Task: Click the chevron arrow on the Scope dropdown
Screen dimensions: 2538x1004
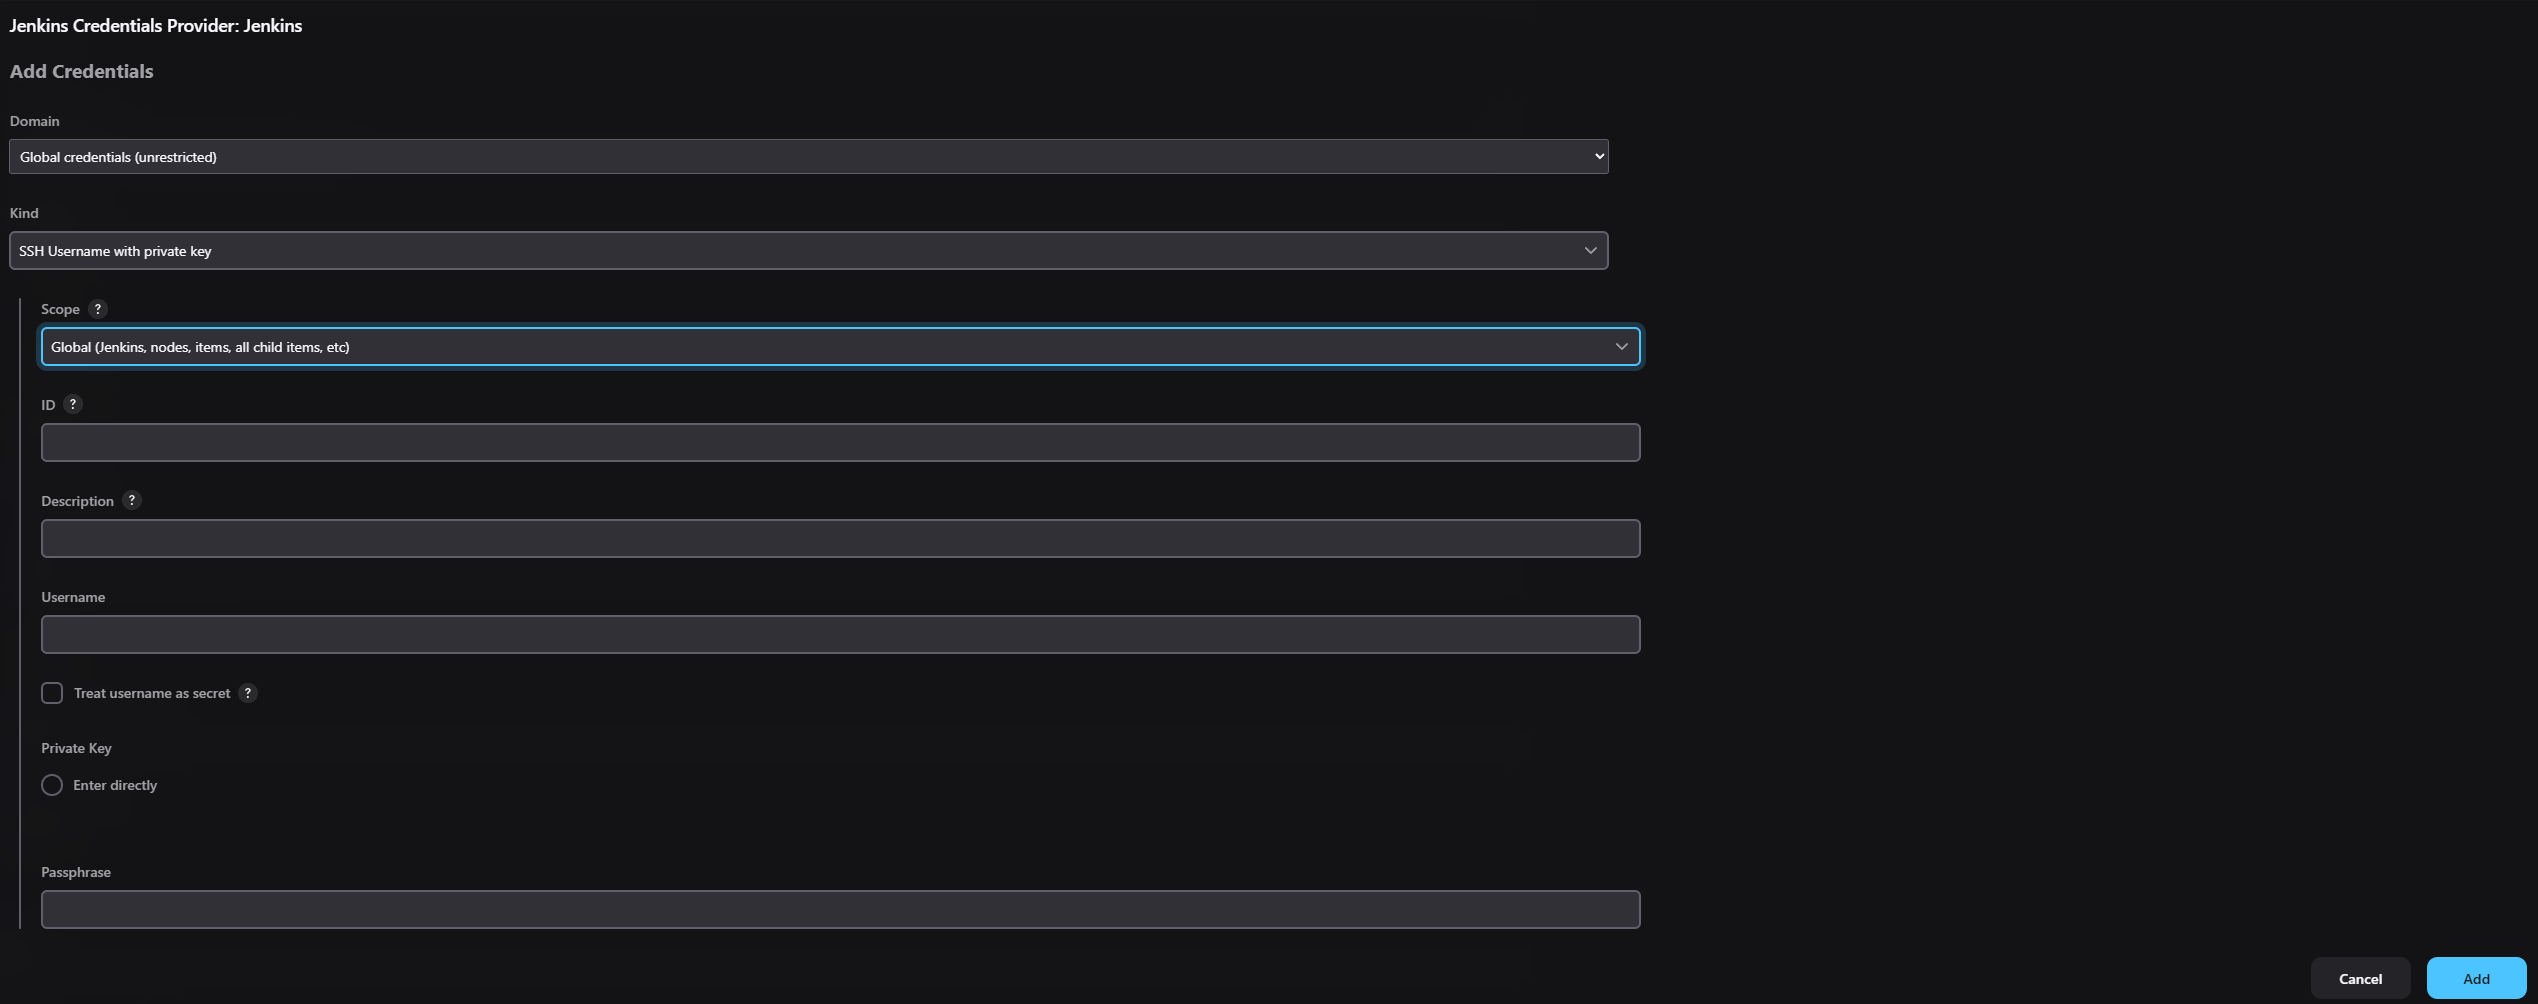Action: pyautogui.click(x=1621, y=347)
